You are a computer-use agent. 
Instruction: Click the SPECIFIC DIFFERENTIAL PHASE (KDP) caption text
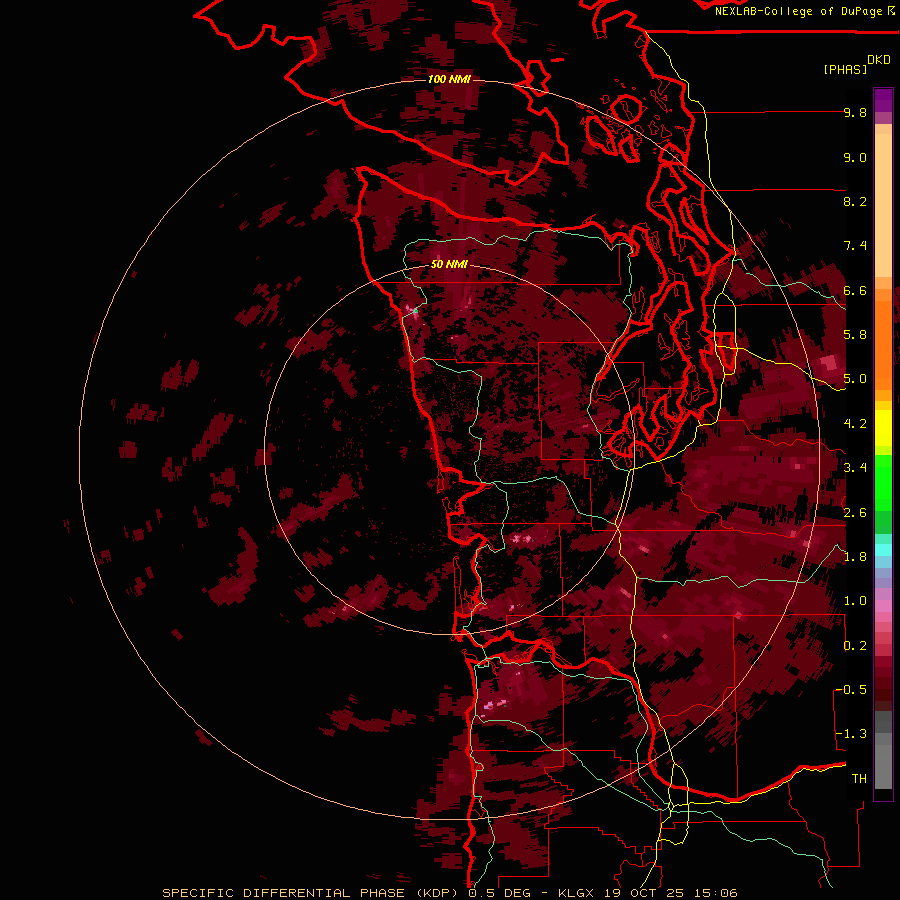coord(312,893)
